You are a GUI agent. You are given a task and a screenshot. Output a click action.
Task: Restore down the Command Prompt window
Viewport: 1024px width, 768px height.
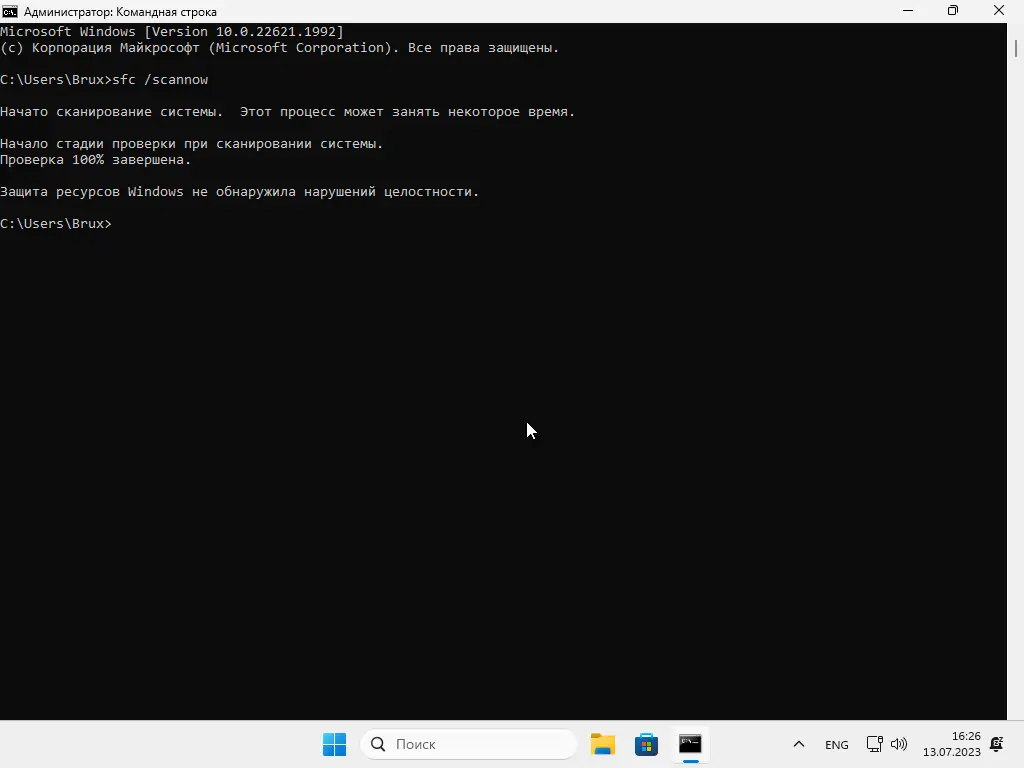tap(953, 10)
